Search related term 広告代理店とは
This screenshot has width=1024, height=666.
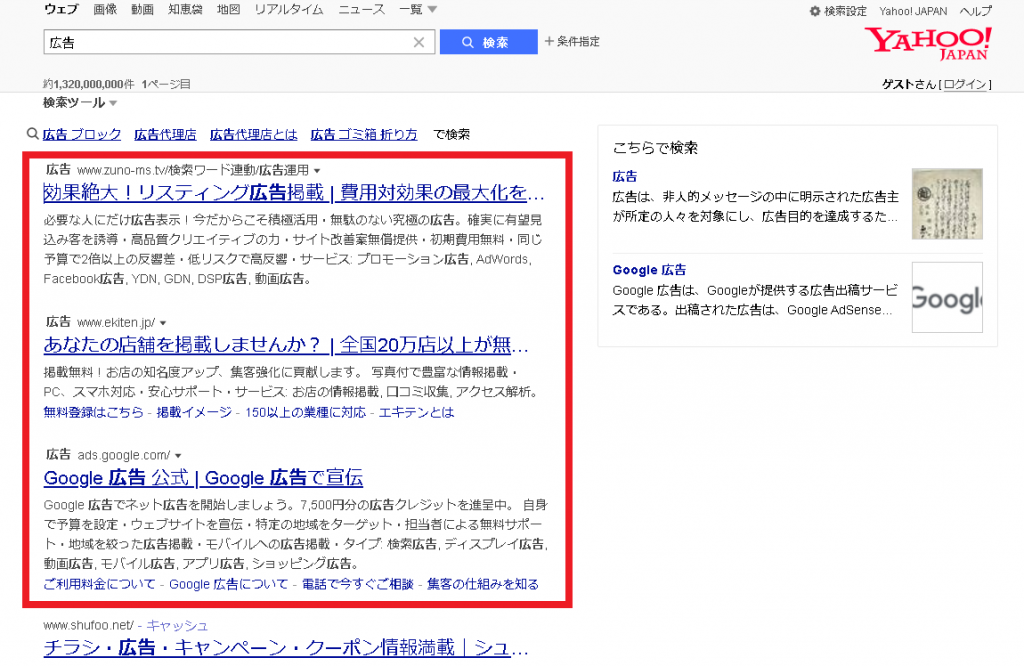[253, 135]
